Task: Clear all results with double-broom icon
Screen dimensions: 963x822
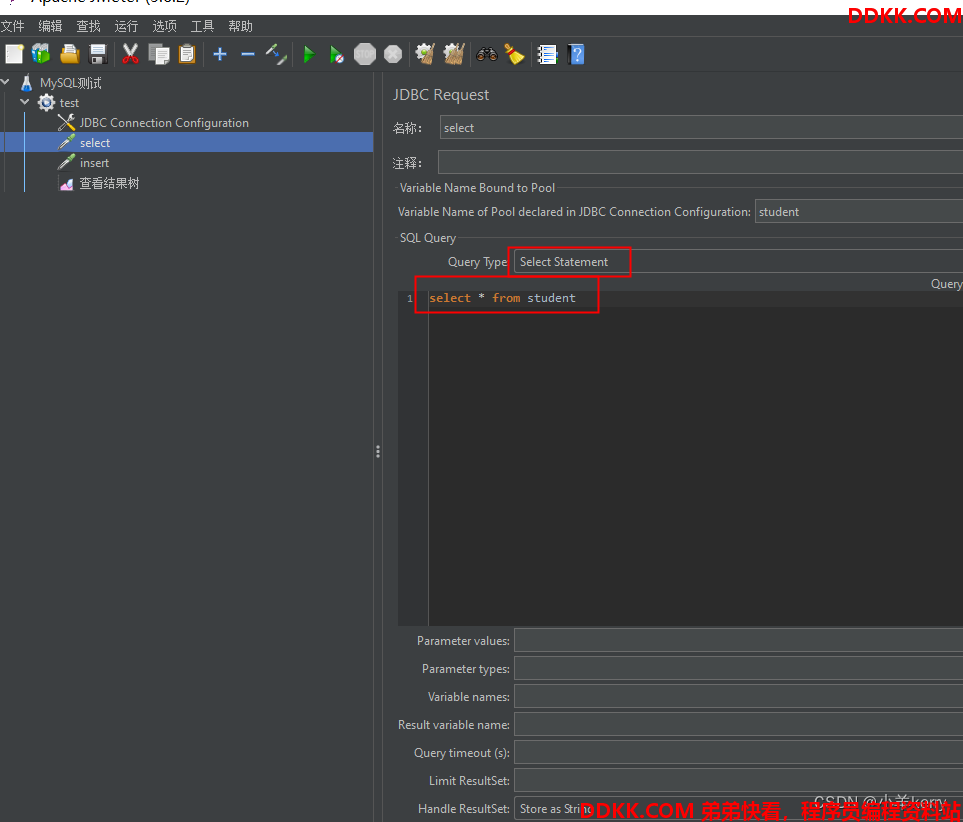Action: pyautogui.click(x=454, y=54)
